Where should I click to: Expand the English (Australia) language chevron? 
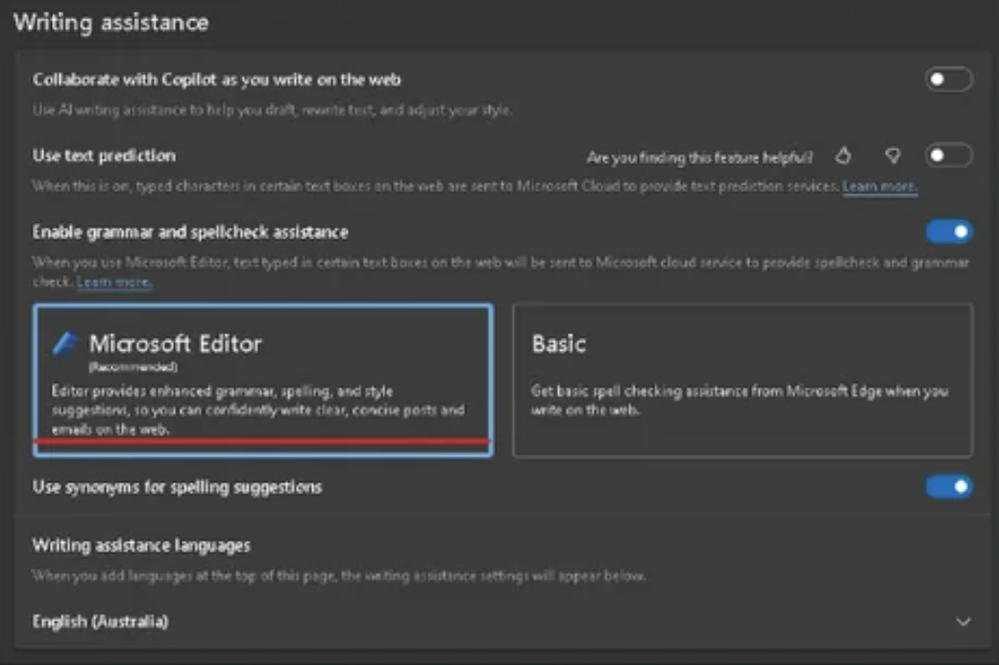pos(963,622)
